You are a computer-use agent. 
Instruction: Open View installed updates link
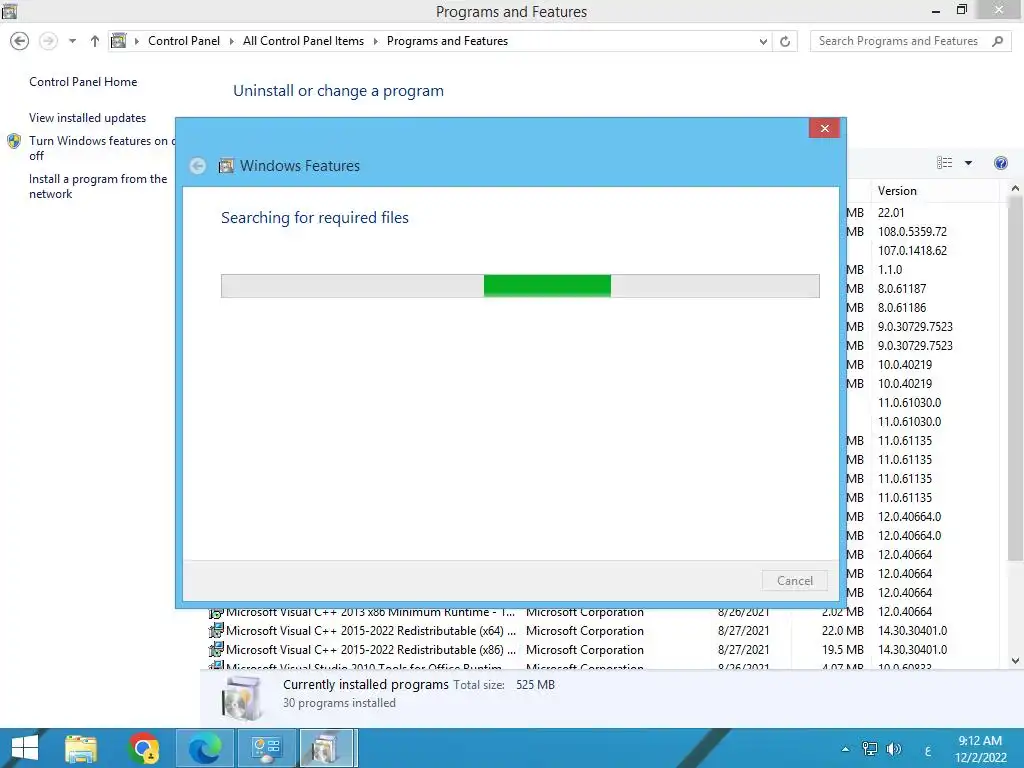(88, 118)
